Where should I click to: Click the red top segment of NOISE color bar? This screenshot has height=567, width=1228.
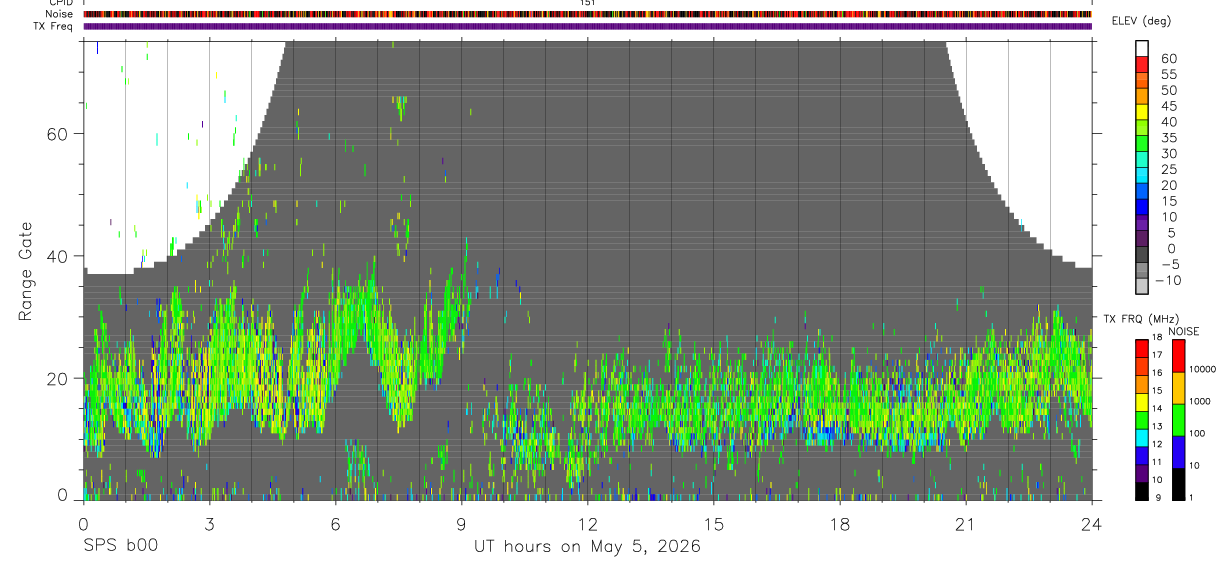(1177, 355)
